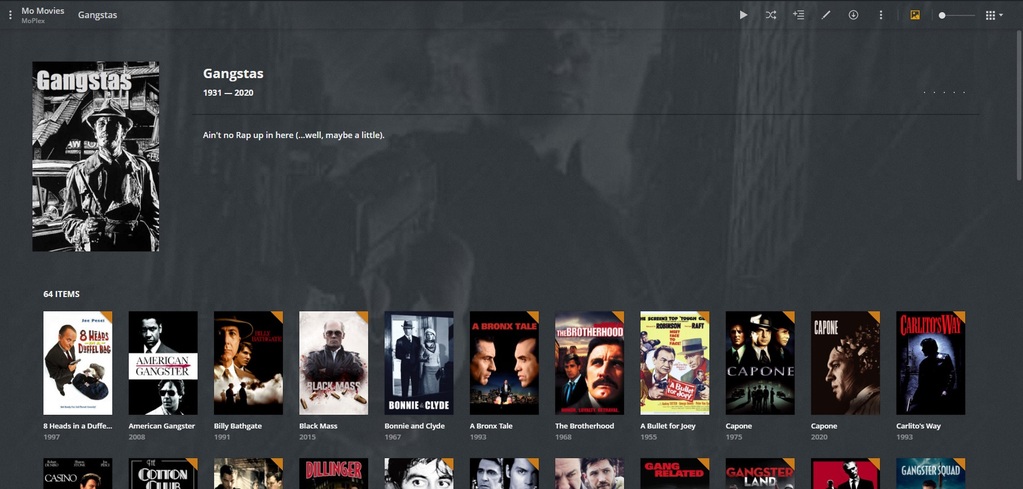The width and height of the screenshot is (1023, 489).
Task: Open the Gangster Land poster
Action: point(760,473)
